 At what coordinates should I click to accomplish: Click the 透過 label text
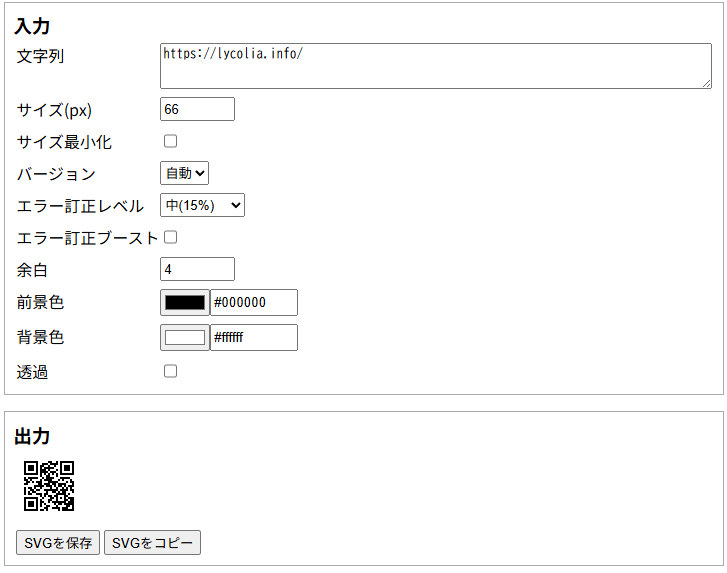pos(32,372)
